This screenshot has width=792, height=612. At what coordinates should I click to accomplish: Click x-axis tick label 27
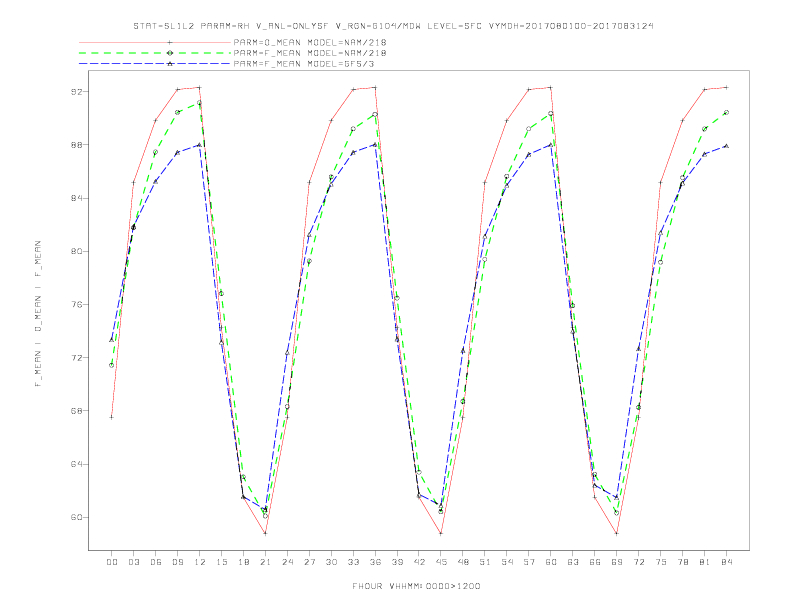tap(309, 562)
